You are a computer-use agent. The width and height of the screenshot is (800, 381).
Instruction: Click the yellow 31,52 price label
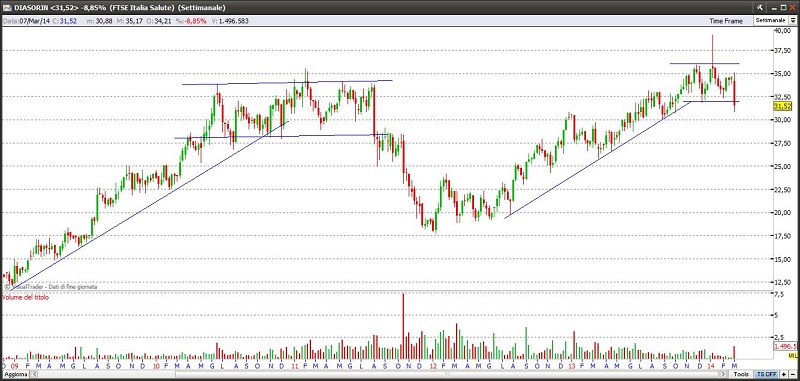click(x=782, y=106)
